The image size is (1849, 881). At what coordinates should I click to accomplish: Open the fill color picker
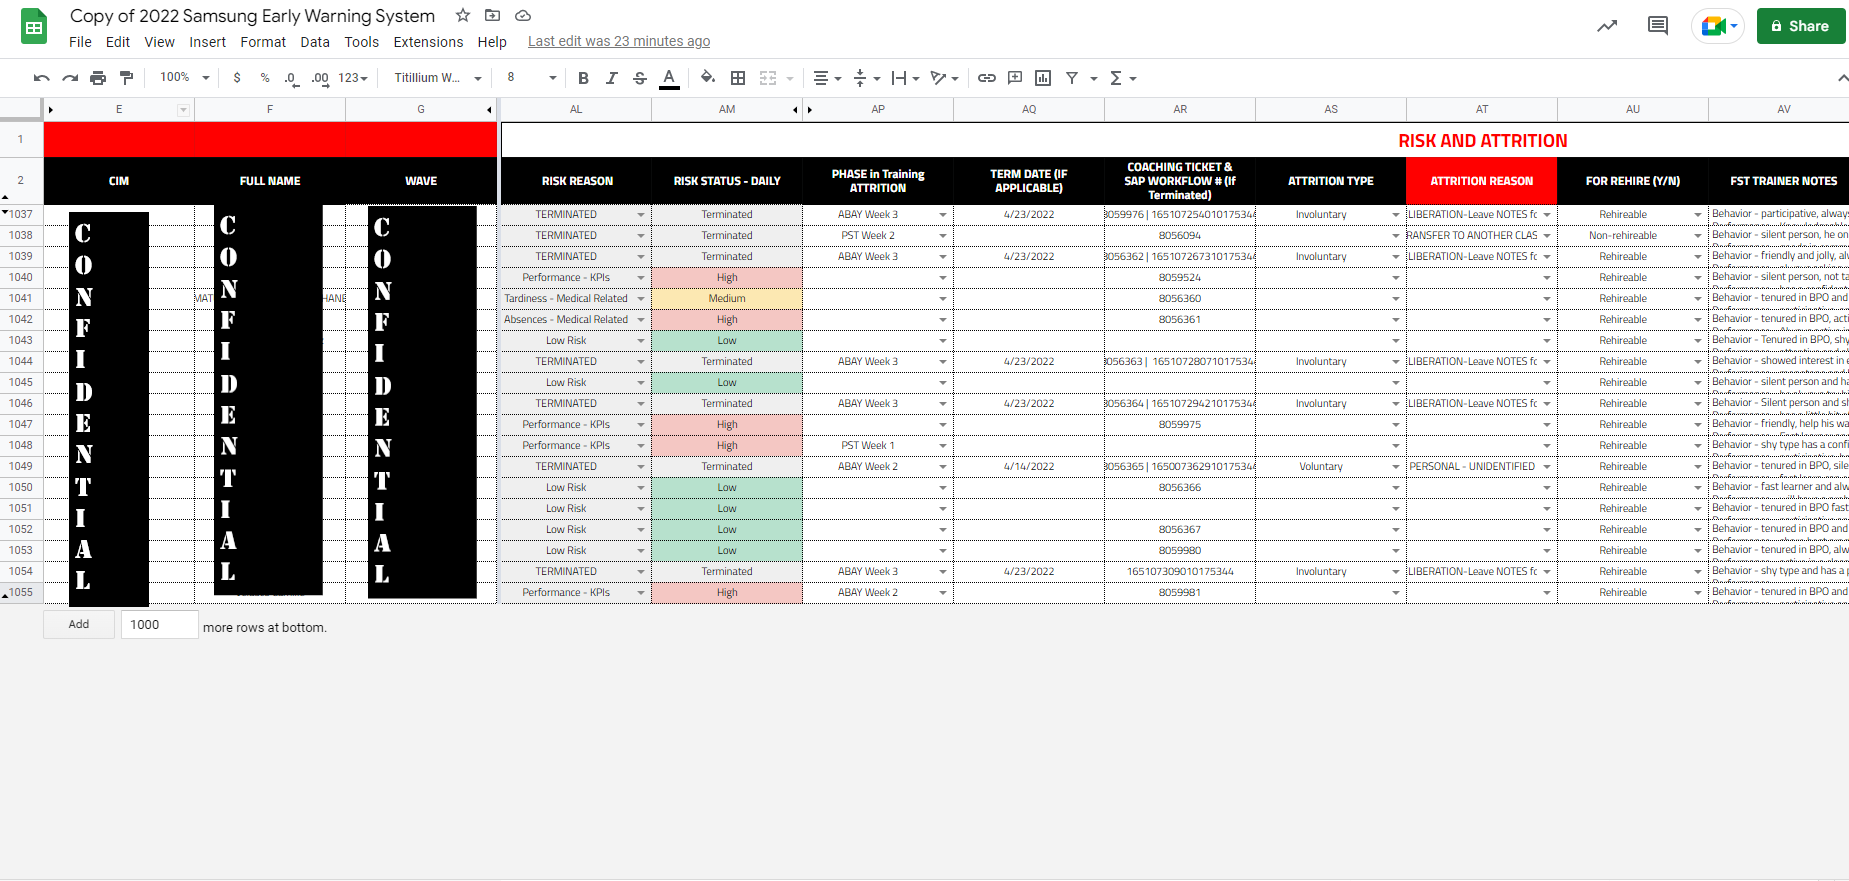pyautogui.click(x=708, y=78)
